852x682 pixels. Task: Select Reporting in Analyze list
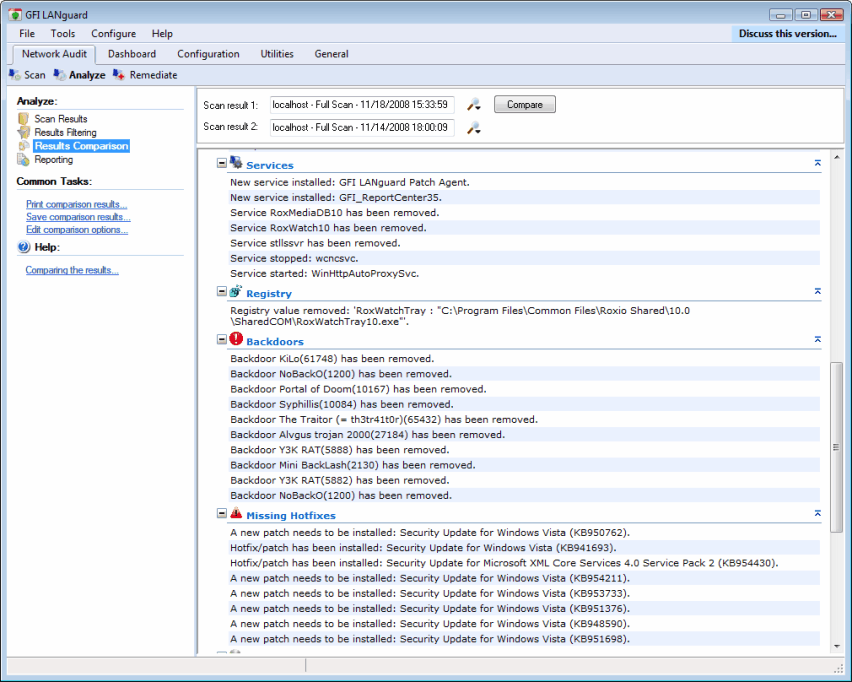coord(54,159)
